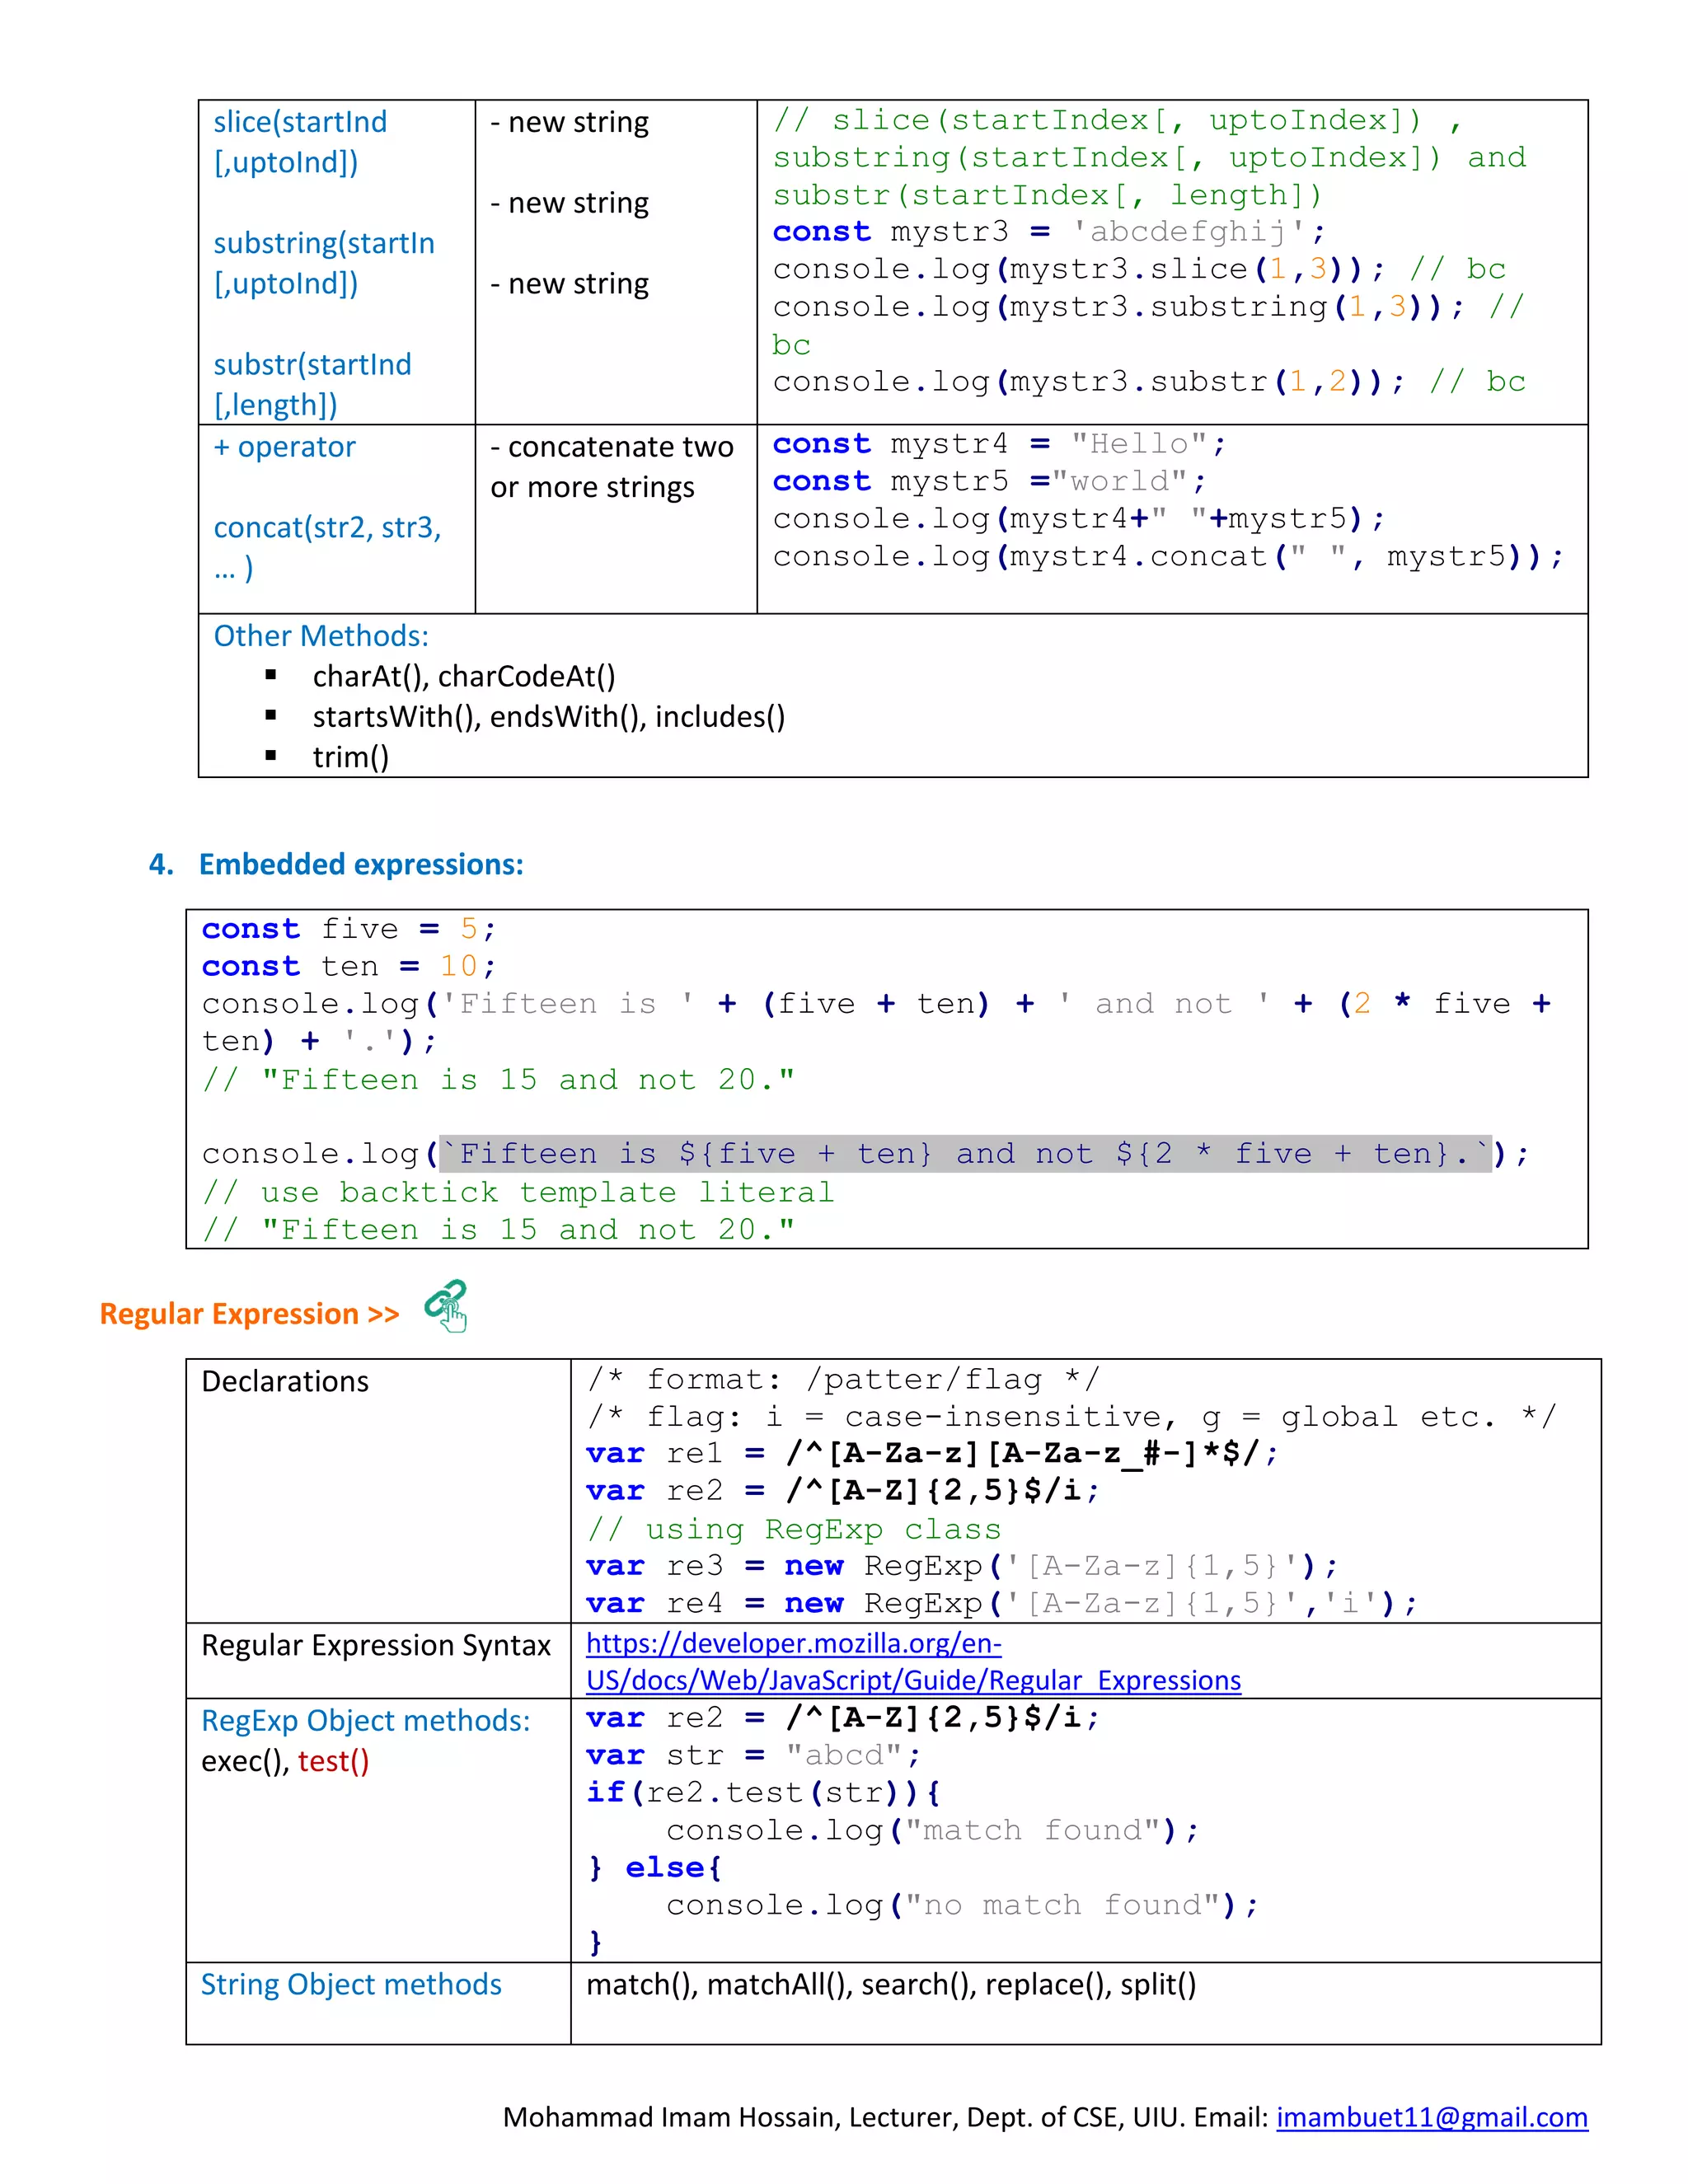Click the comment '// using RegExp class'

(x=793, y=1529)
